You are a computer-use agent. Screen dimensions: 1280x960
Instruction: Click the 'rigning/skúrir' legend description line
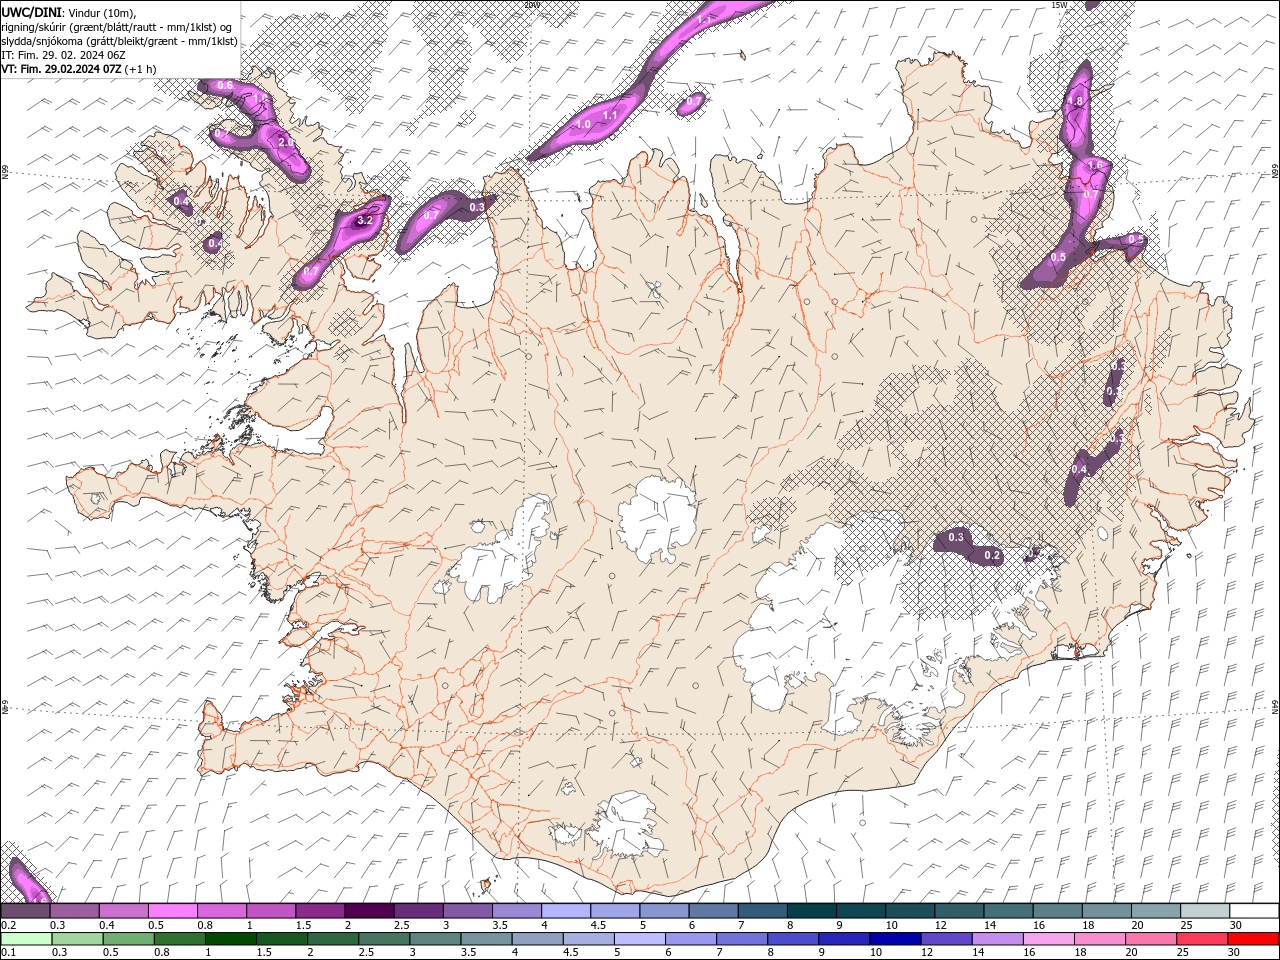[x=119, y=26]
